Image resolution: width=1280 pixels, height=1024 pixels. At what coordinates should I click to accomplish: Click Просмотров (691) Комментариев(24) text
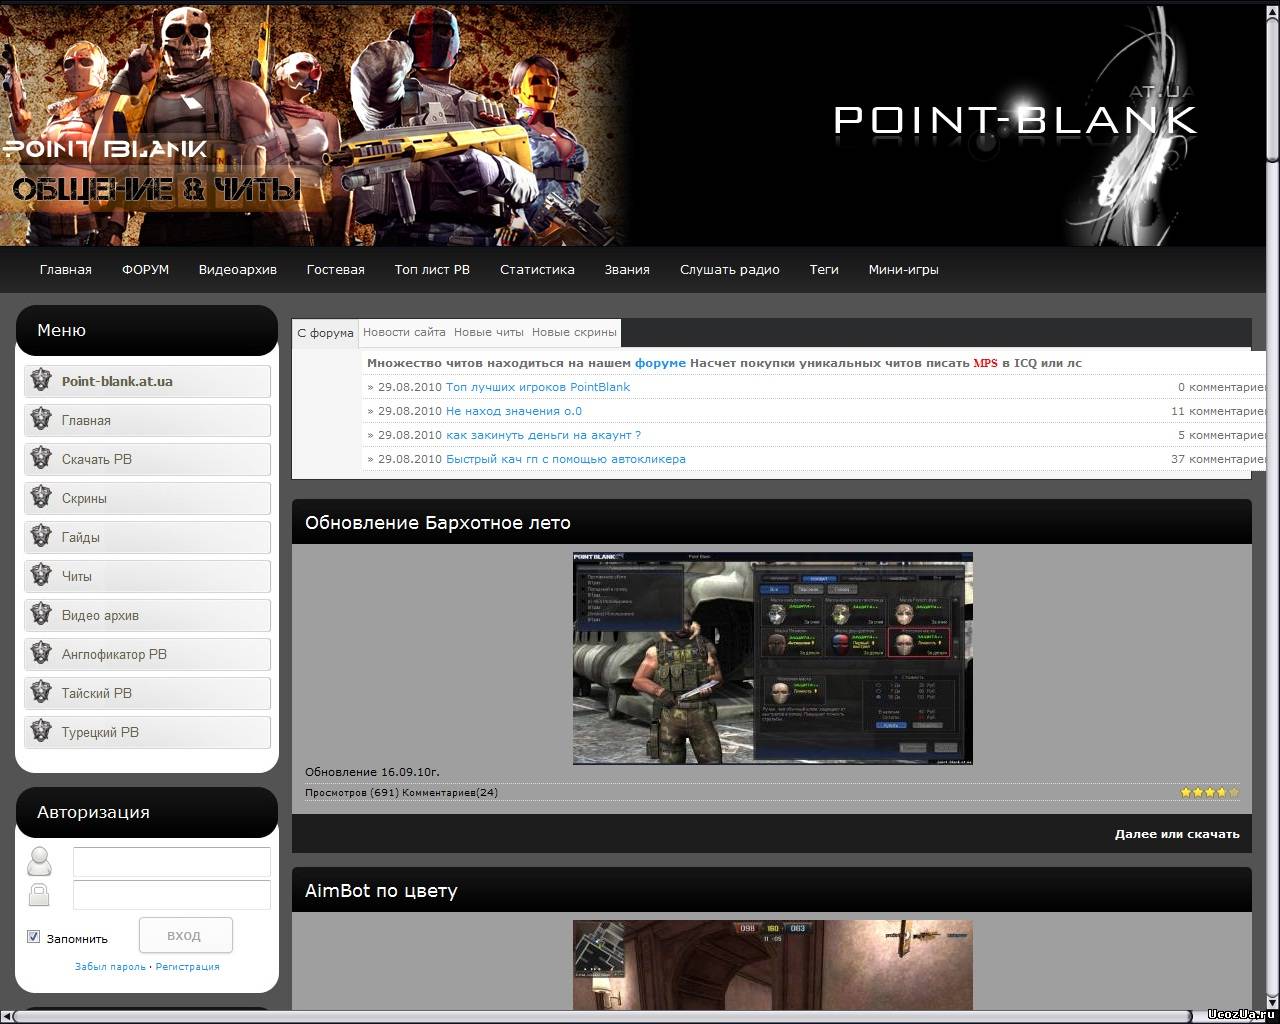pyautogui.click(x=401, y=792)
